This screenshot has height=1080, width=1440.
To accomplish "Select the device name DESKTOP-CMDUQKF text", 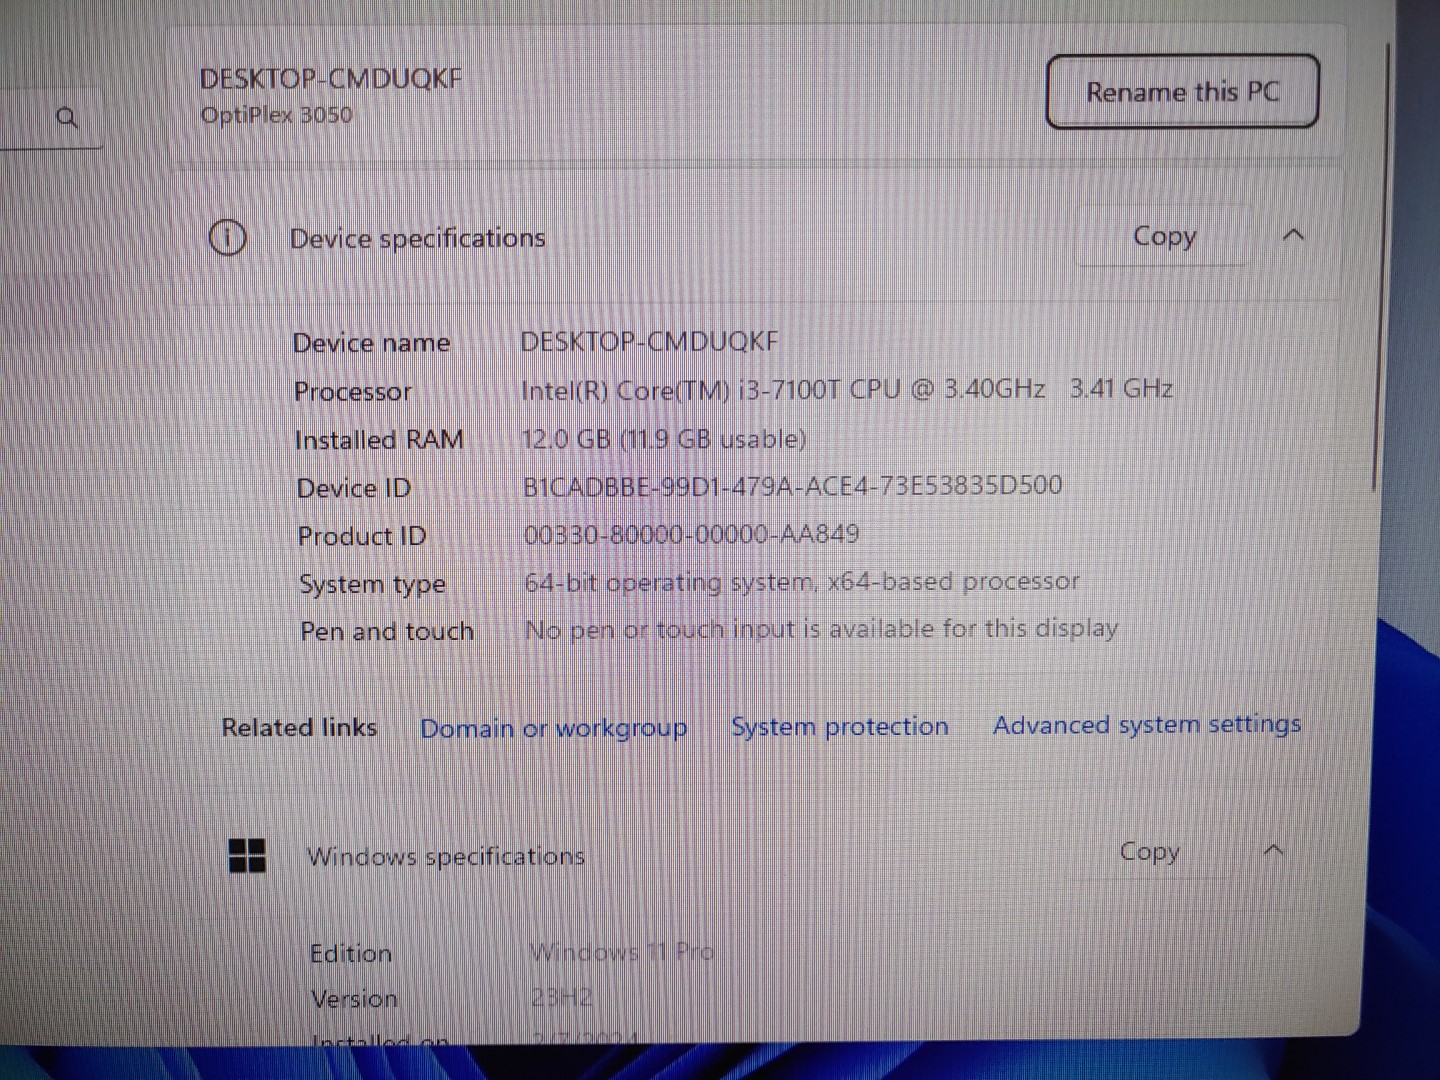I will [x=650, y=341].
